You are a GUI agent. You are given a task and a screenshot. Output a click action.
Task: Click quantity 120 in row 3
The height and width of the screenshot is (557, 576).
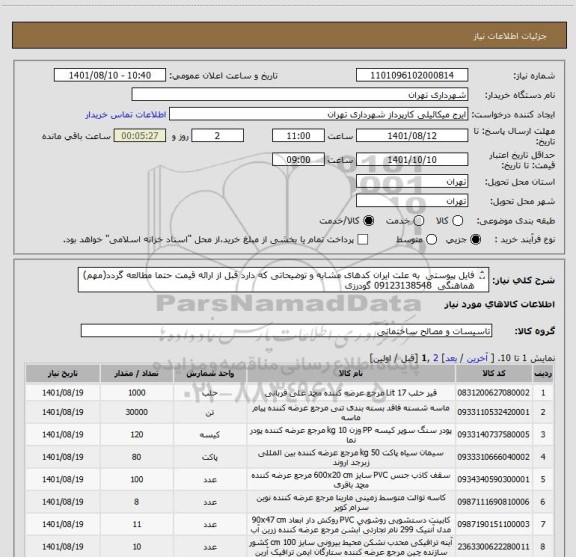pyautogui.click(x=137, y=435)
